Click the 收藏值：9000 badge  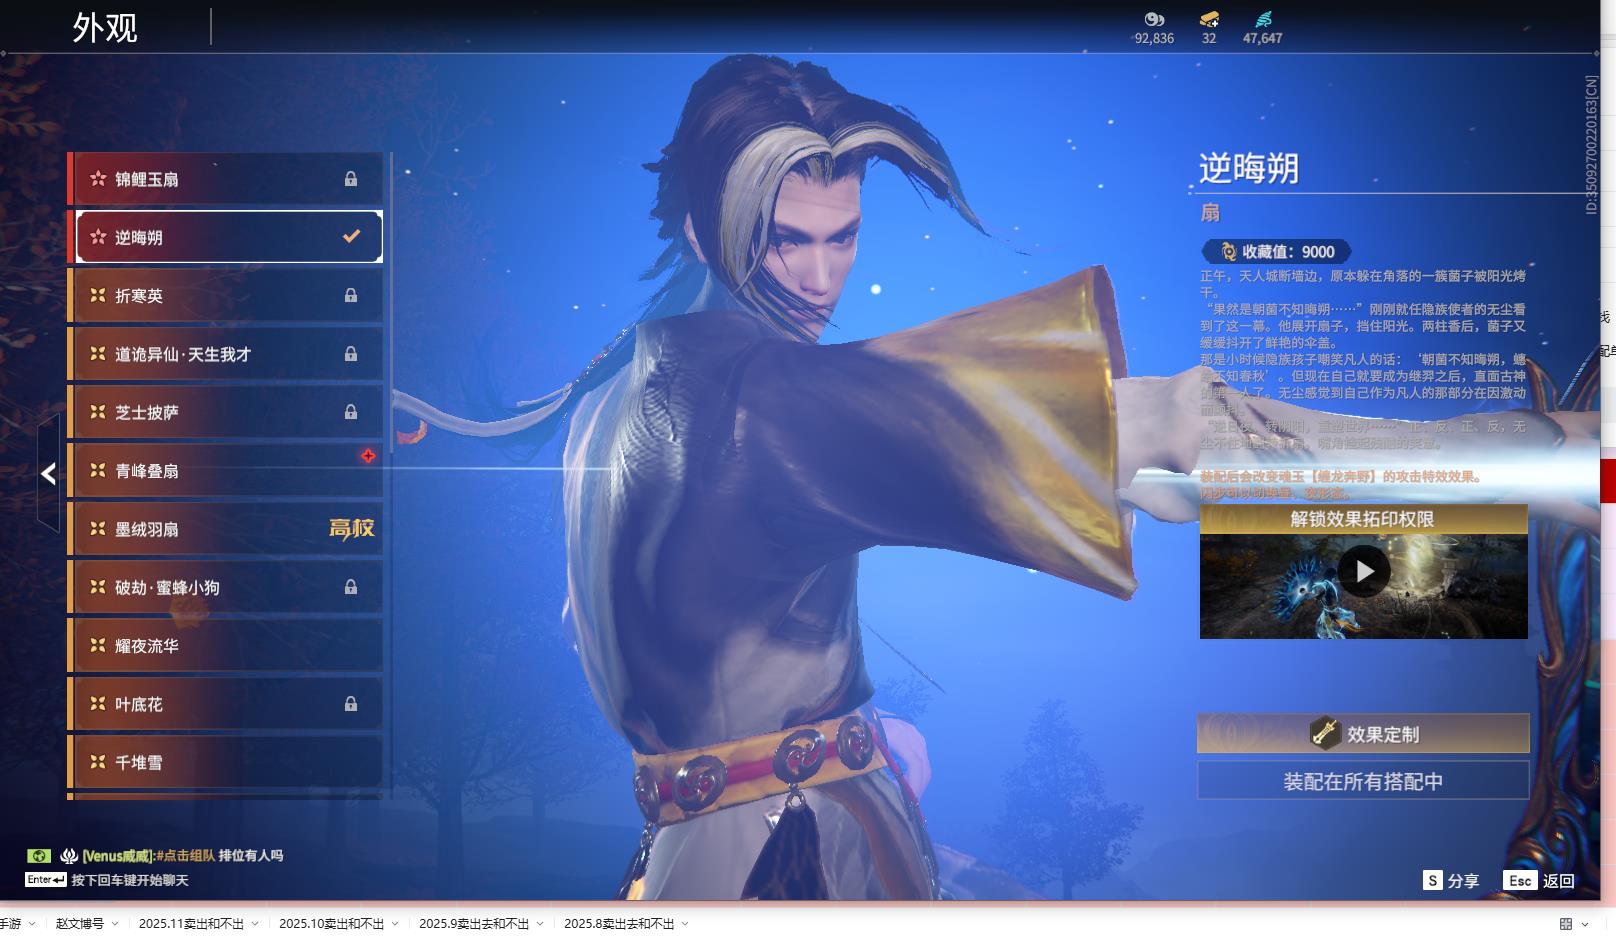[1277, 252]
